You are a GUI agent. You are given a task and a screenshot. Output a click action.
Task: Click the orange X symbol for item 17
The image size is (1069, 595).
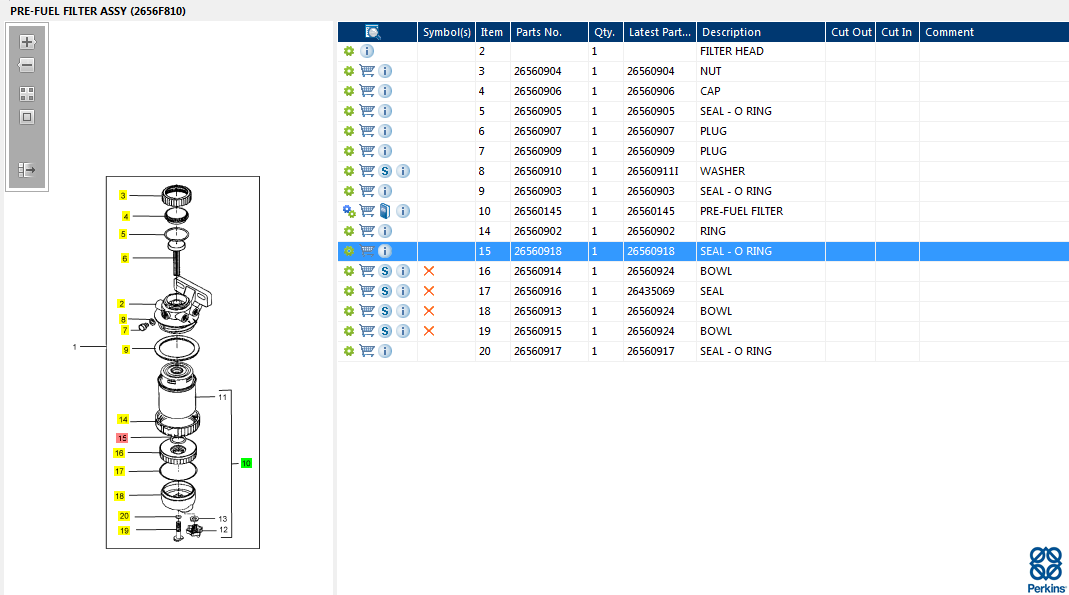429,291
